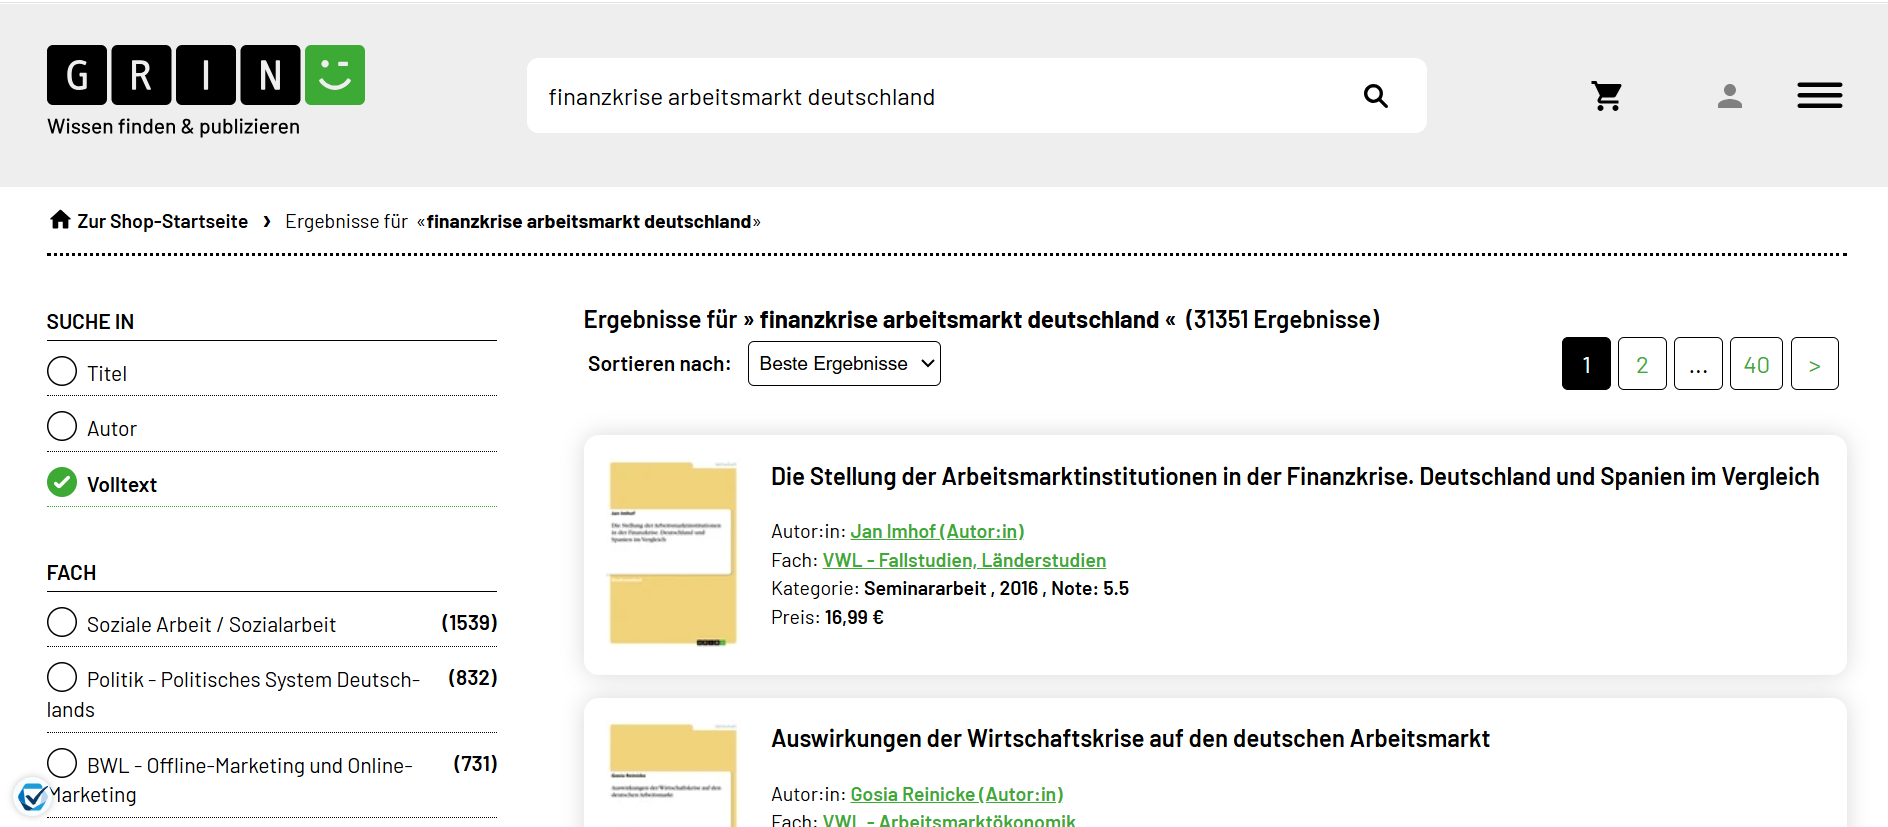Screen dimensions: 1888x827
Task: Select the Titel search option
Action: (62, 372)
